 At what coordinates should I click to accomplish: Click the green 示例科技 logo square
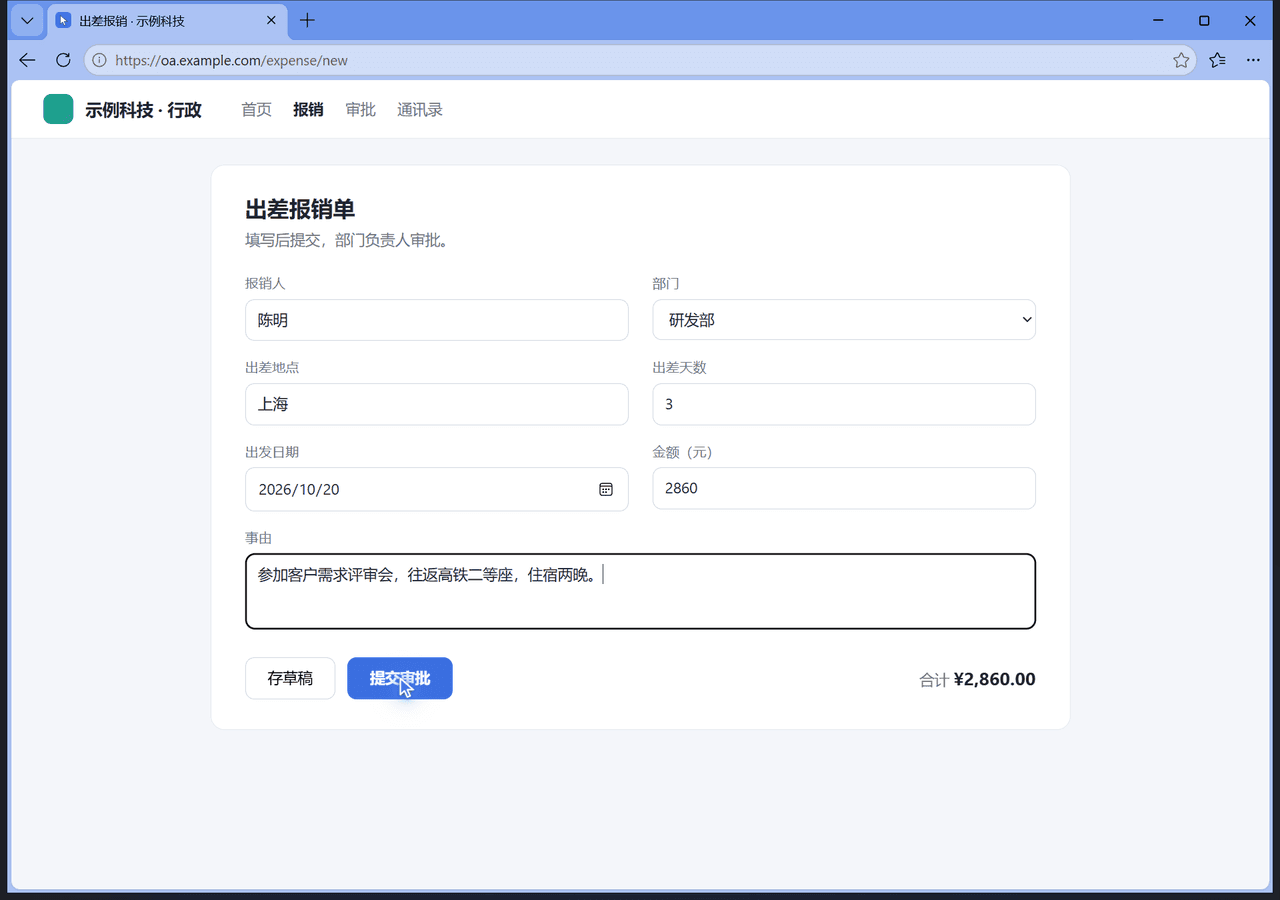(x=58, y=109)
